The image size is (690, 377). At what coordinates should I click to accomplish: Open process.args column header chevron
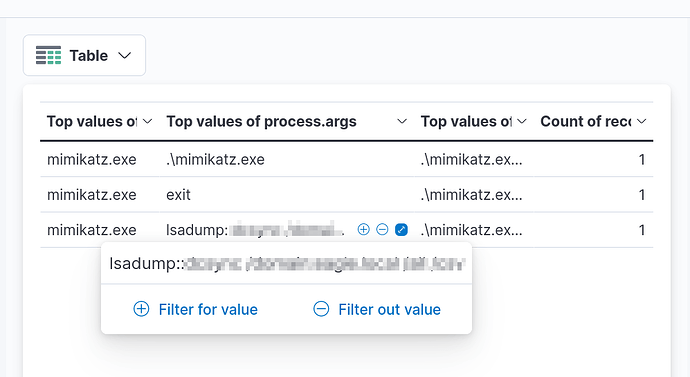click(402, 121)
